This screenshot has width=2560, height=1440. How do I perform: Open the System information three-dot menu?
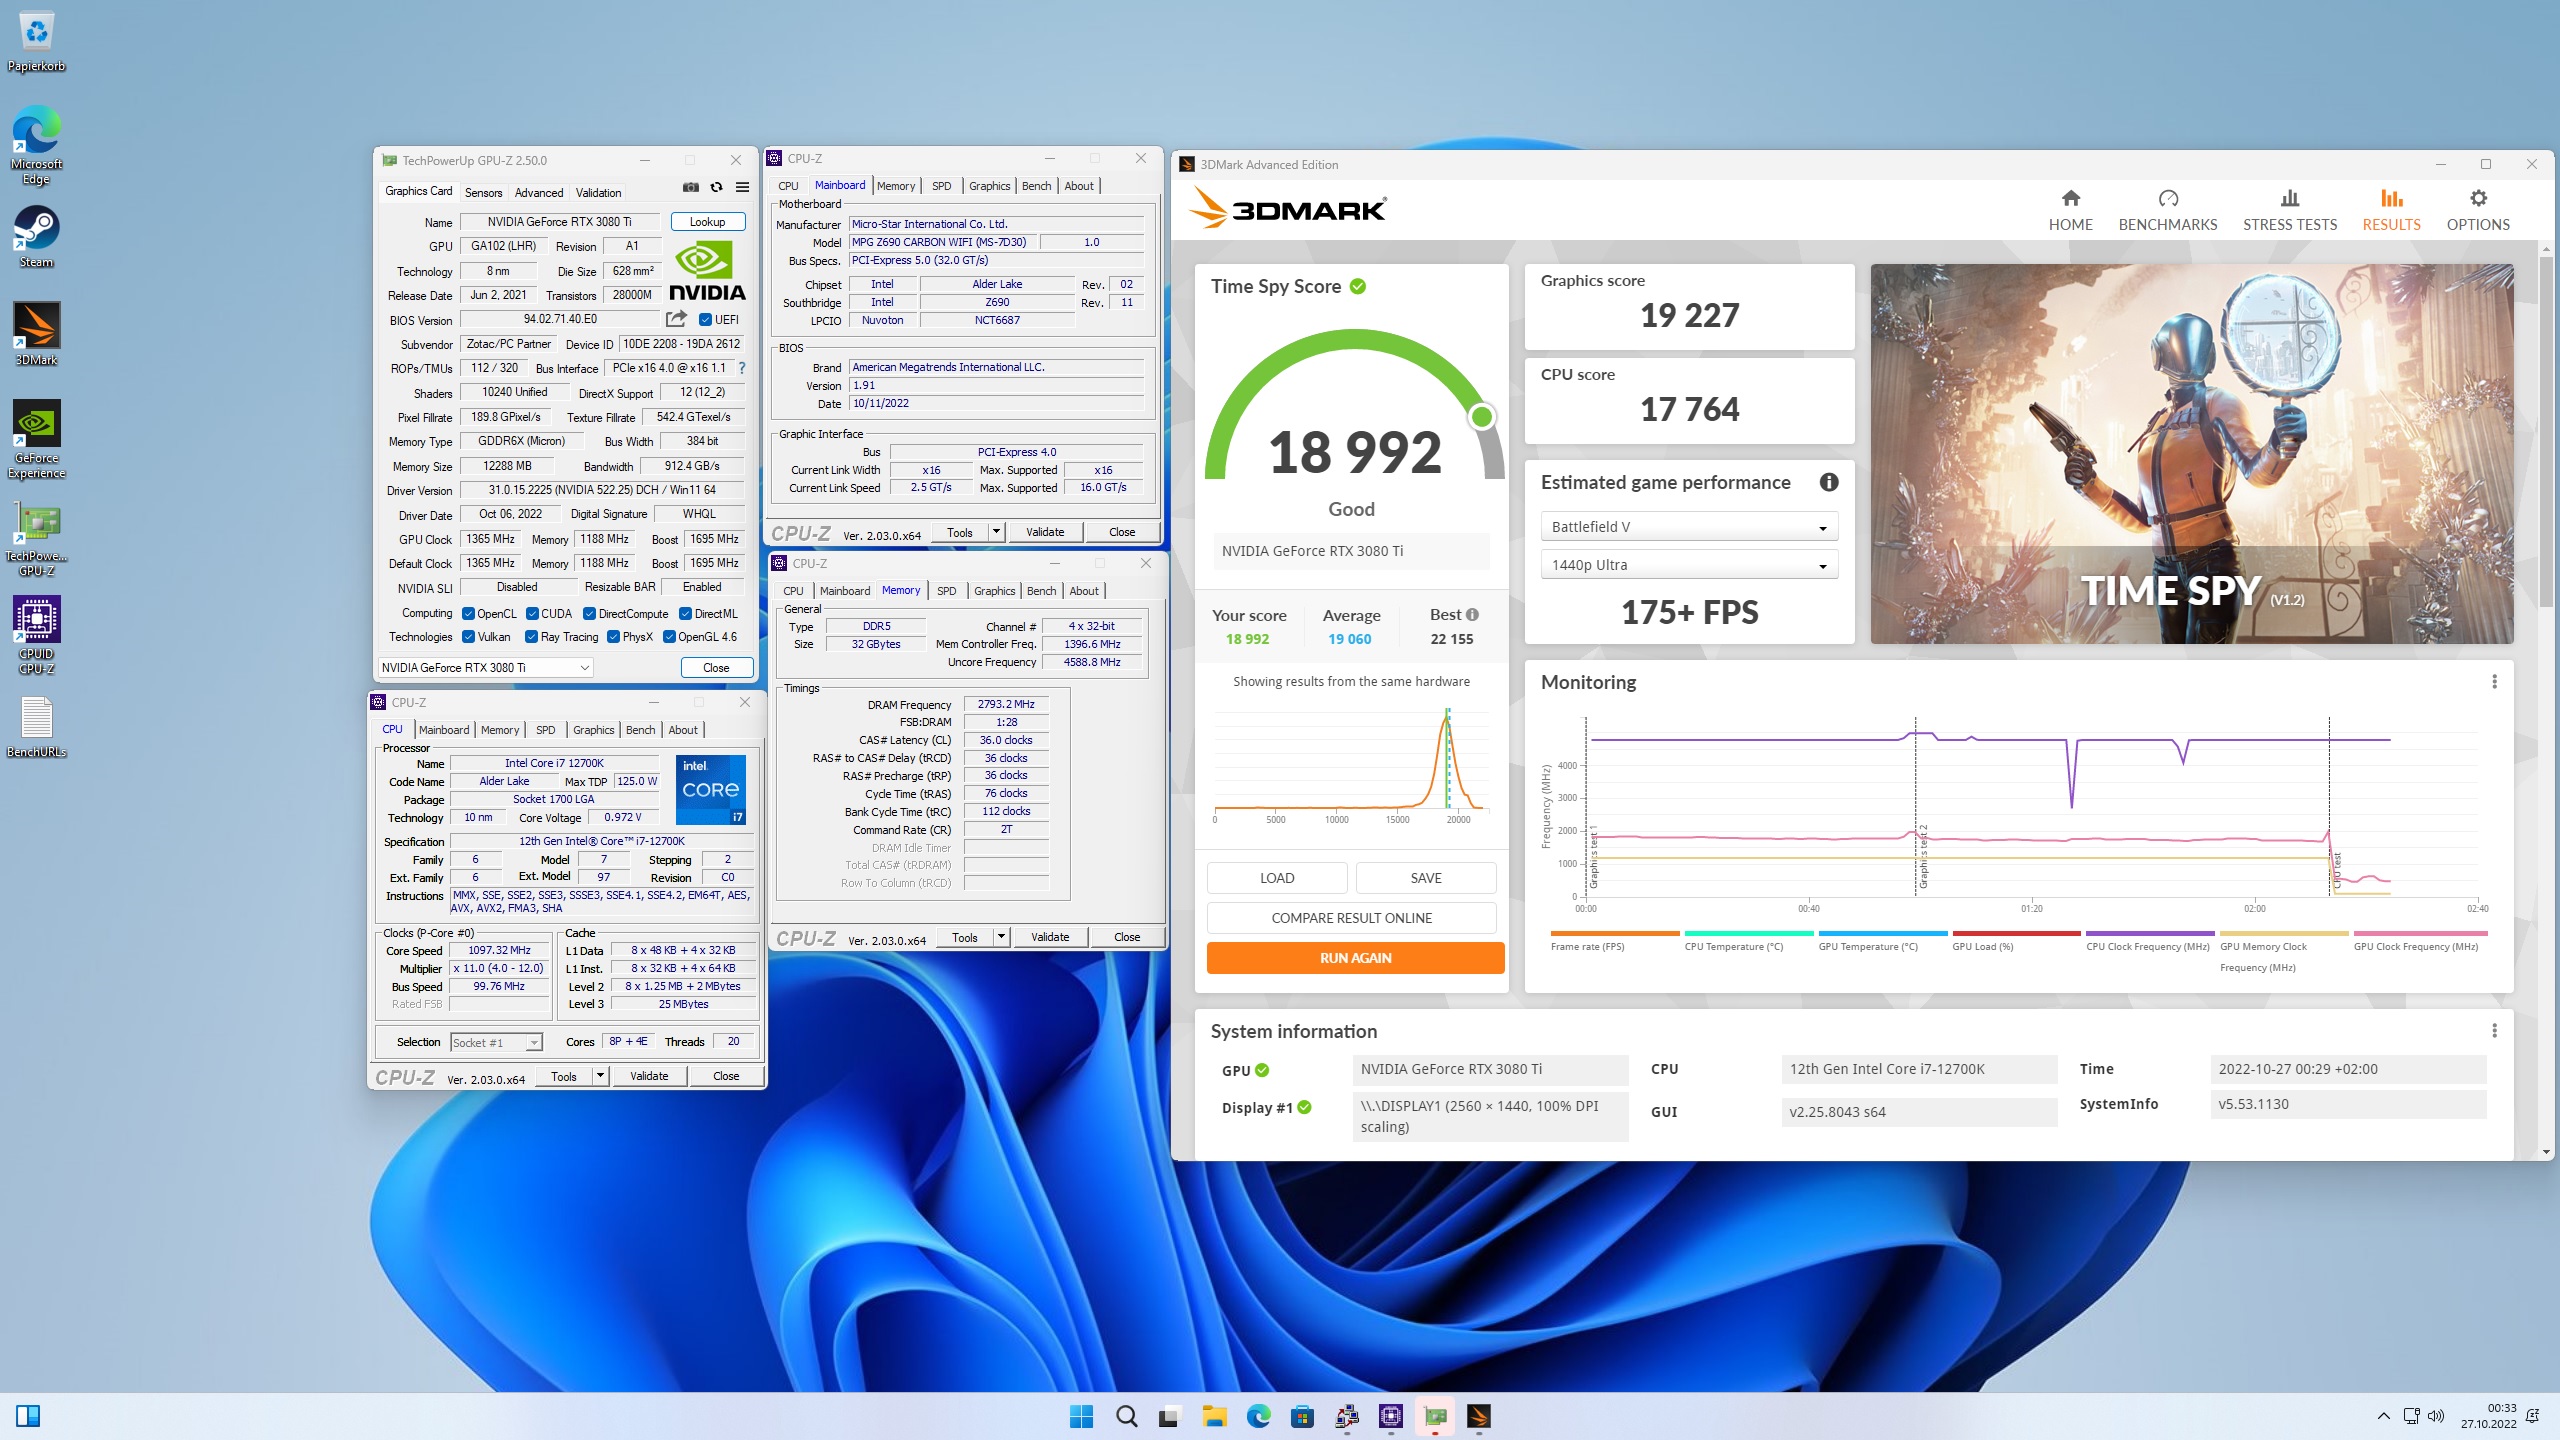[x=2494, y=1031]
